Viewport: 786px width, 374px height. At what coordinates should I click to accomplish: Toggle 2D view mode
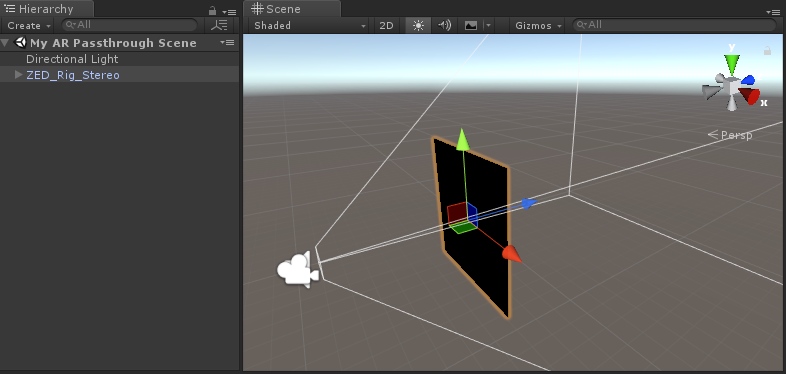tap(386, 26)
